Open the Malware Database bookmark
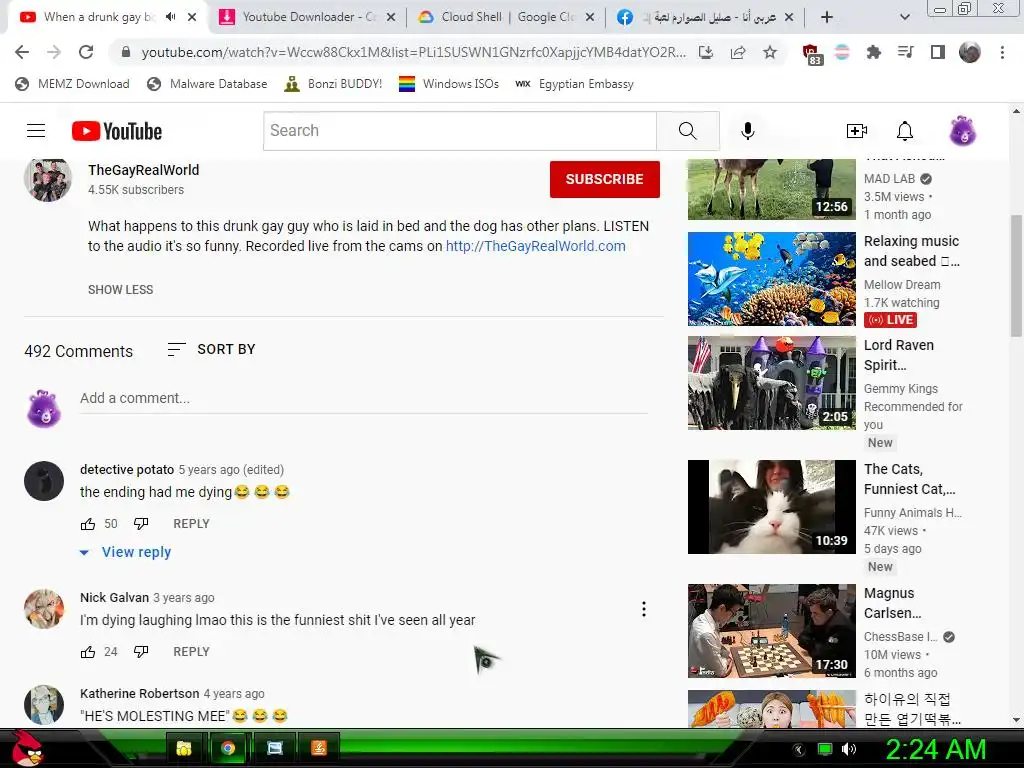 (x=207, y=84)
